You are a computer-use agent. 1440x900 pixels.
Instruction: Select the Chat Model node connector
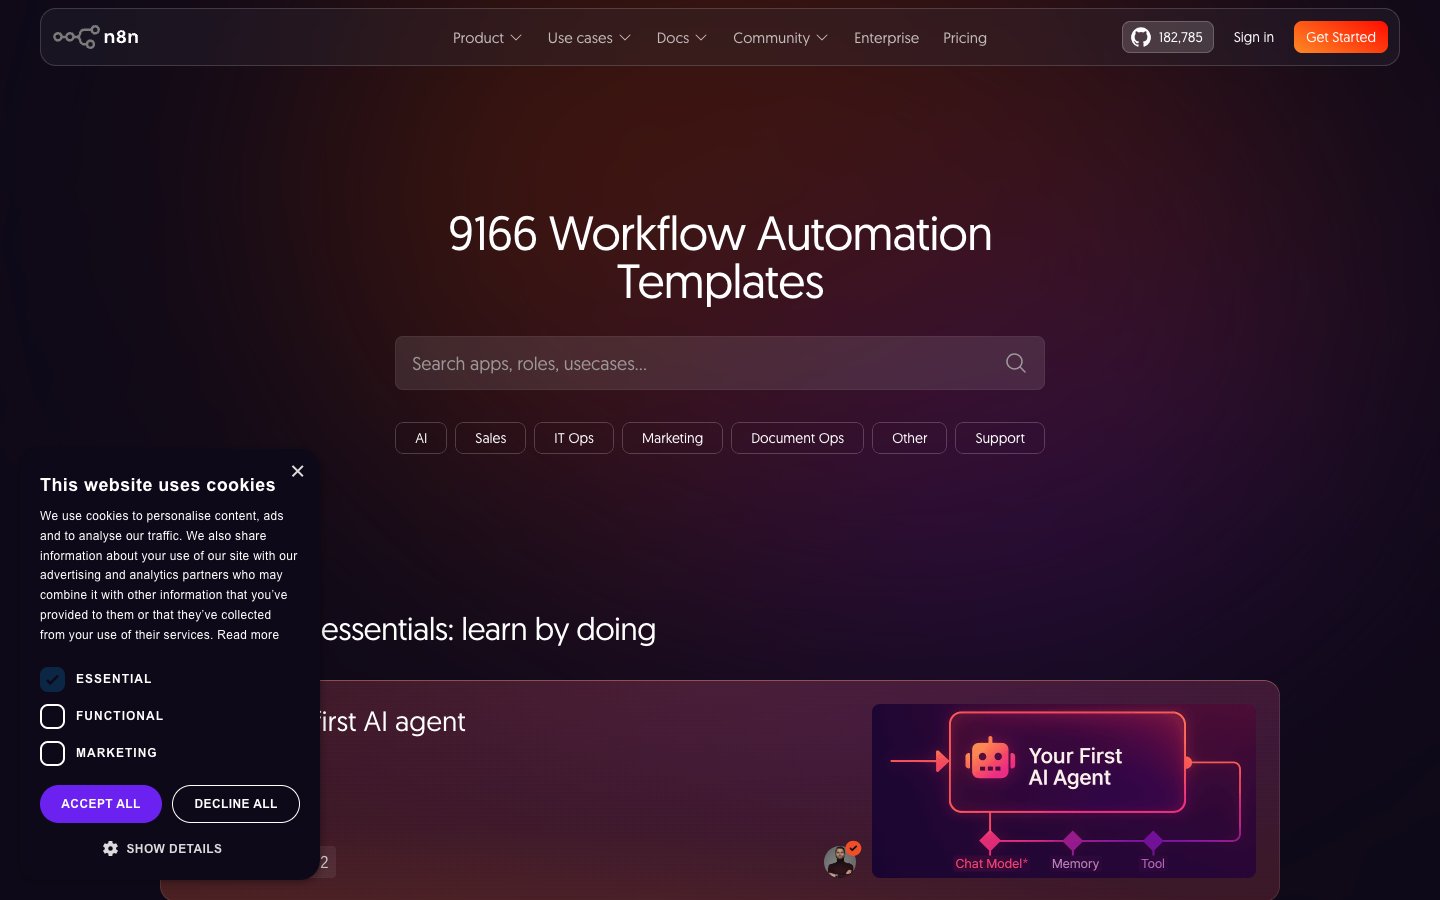991,842
